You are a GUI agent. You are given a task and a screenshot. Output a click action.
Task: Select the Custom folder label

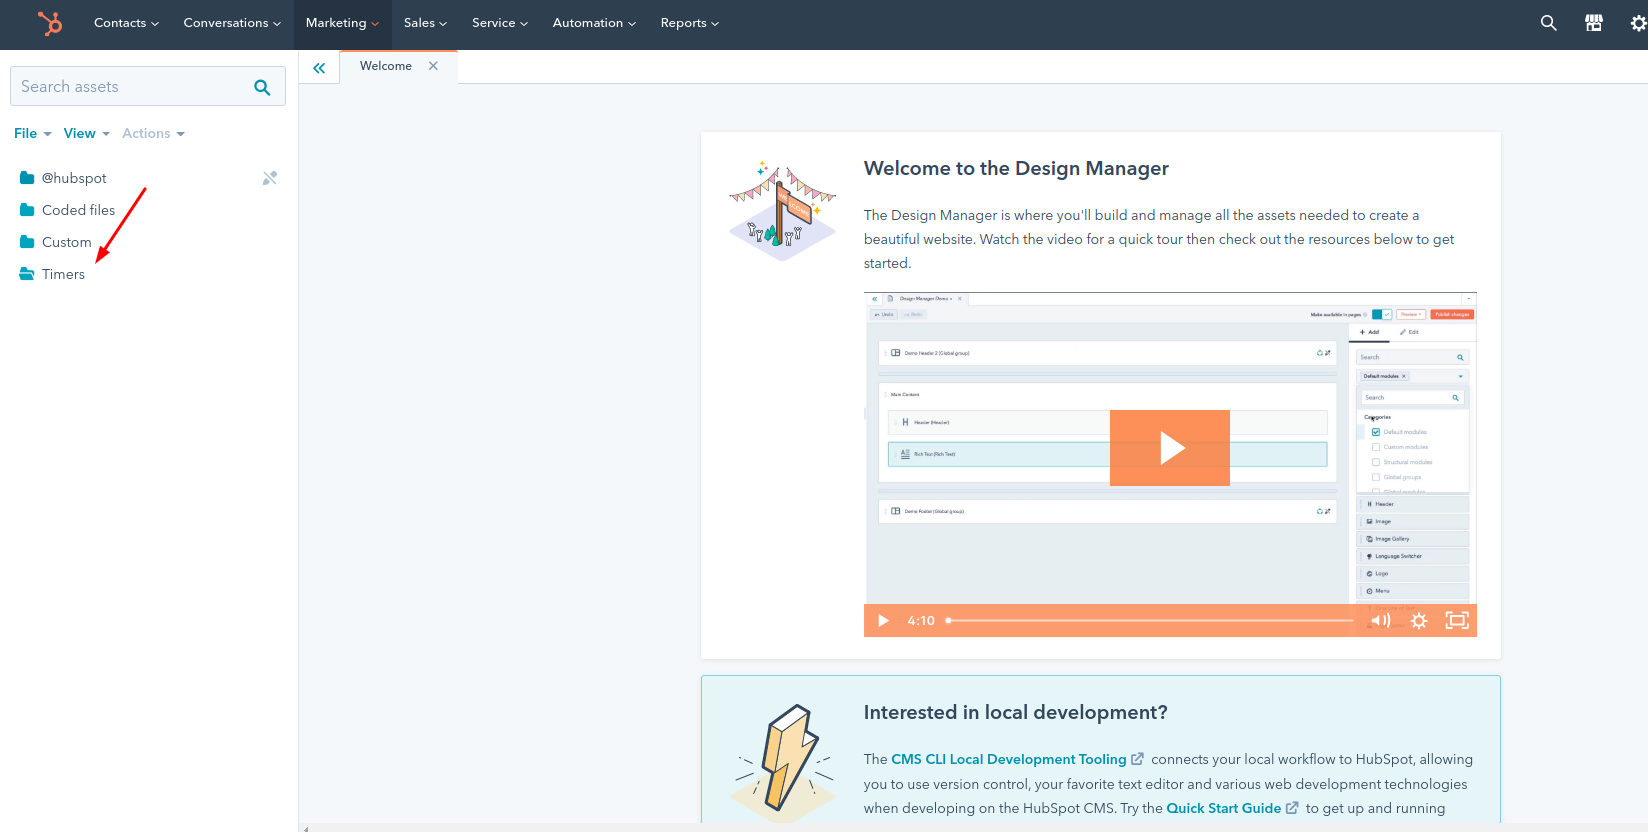tap(67, 242)
